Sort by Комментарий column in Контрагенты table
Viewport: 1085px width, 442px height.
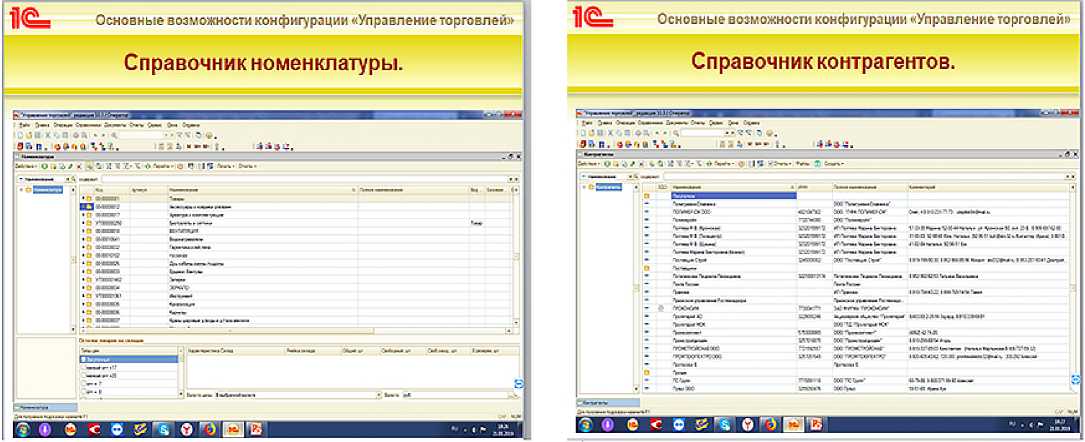point(987,187)
